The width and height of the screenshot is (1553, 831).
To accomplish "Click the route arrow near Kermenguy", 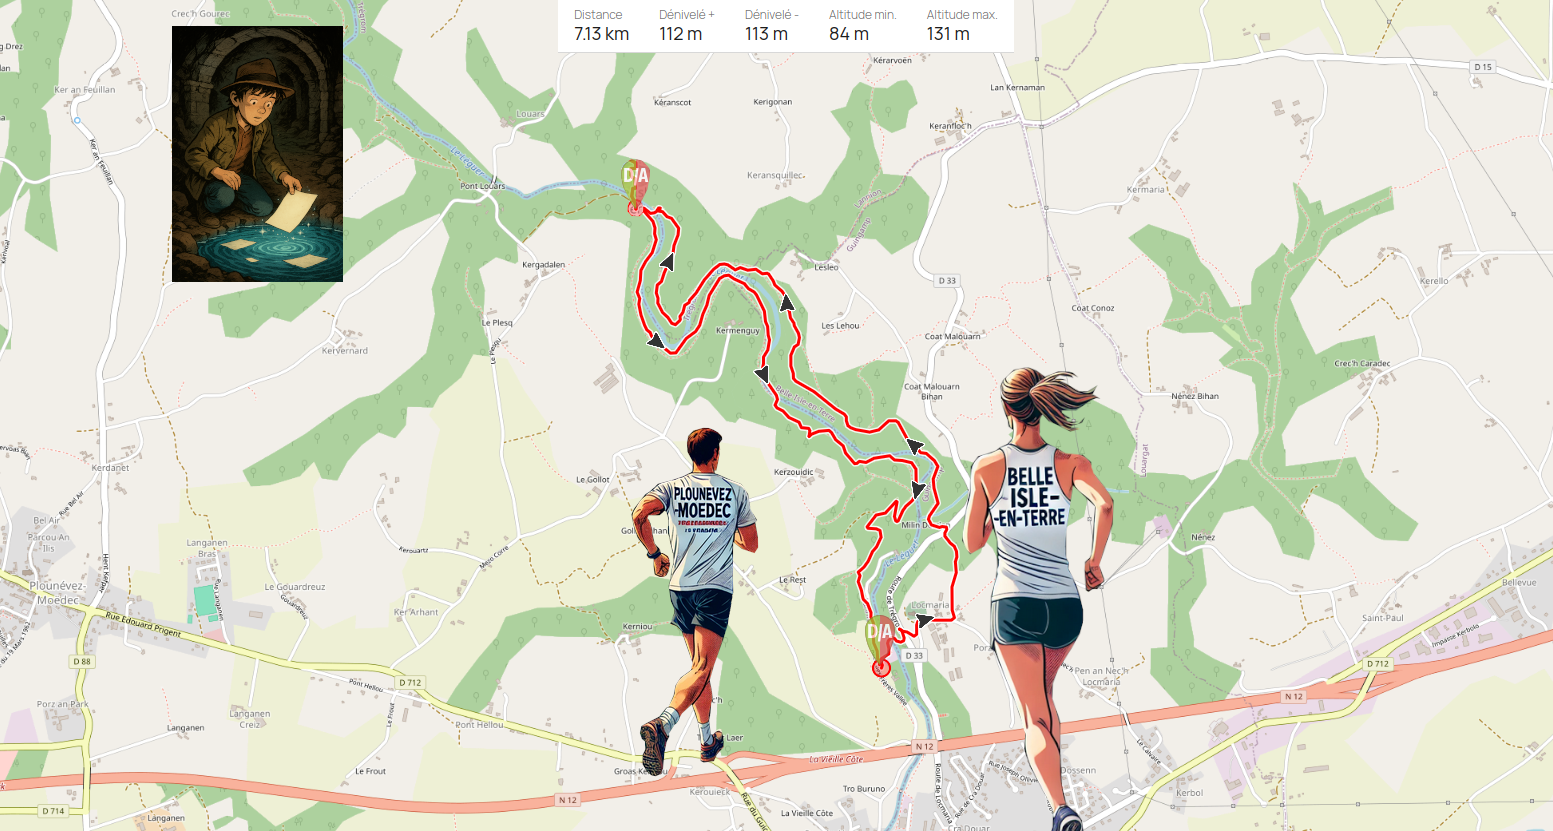I will (761, 375).
